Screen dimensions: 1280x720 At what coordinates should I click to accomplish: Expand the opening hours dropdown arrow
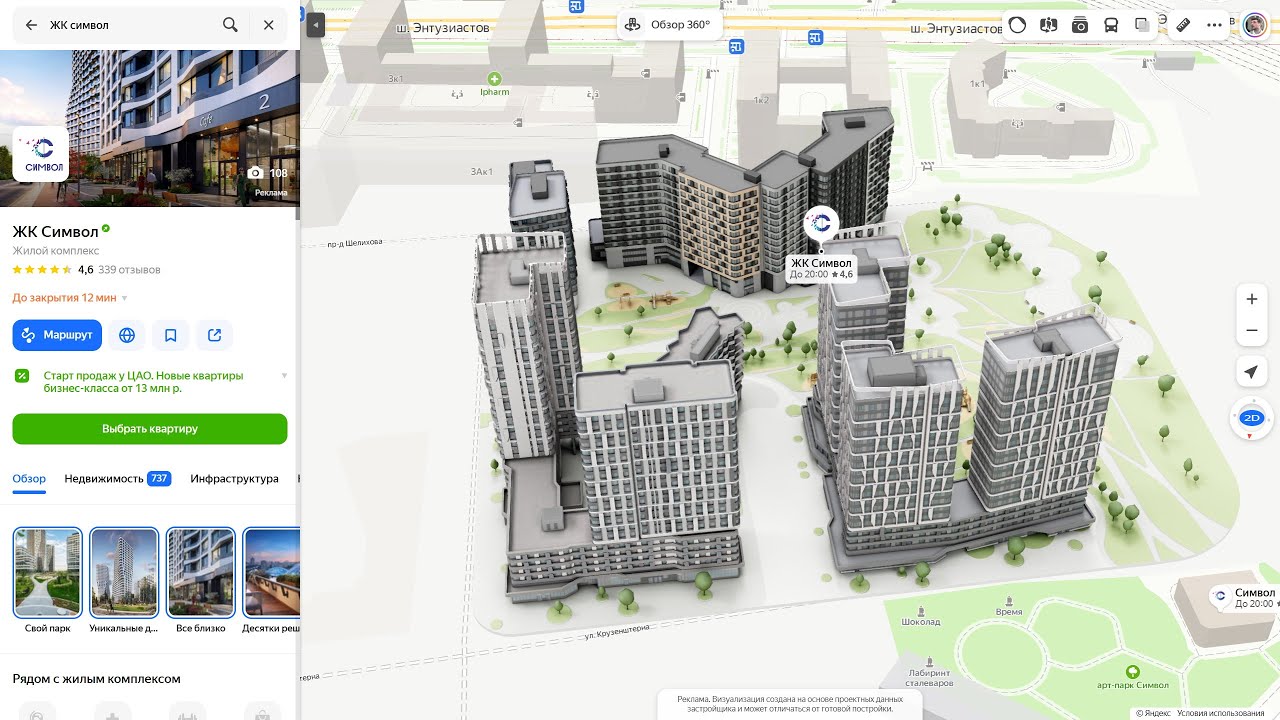pyautogui.click(x=125, y=298)
